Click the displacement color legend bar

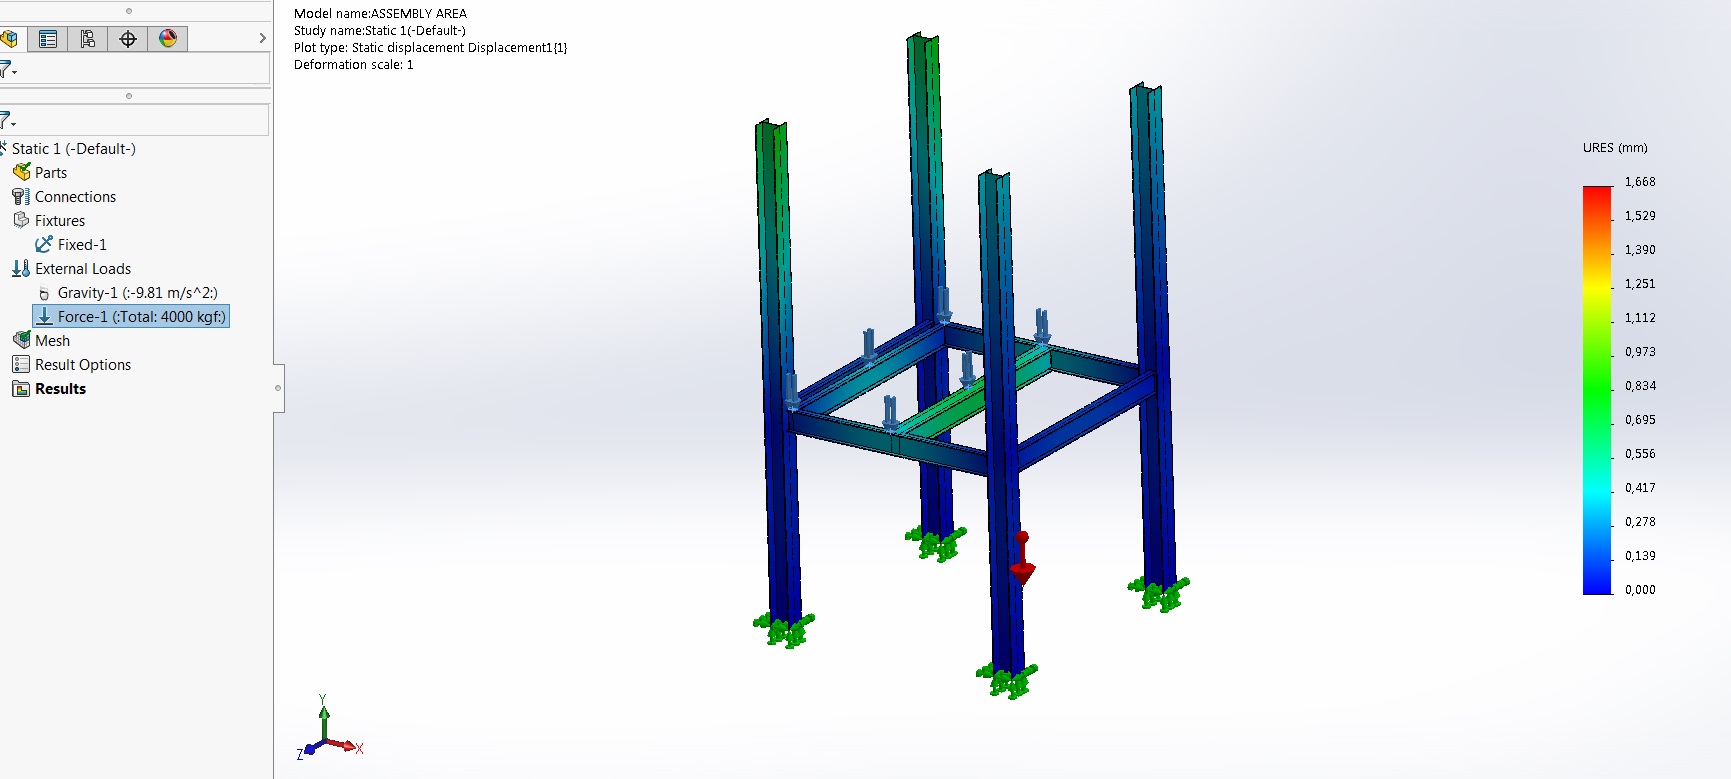1598,390
